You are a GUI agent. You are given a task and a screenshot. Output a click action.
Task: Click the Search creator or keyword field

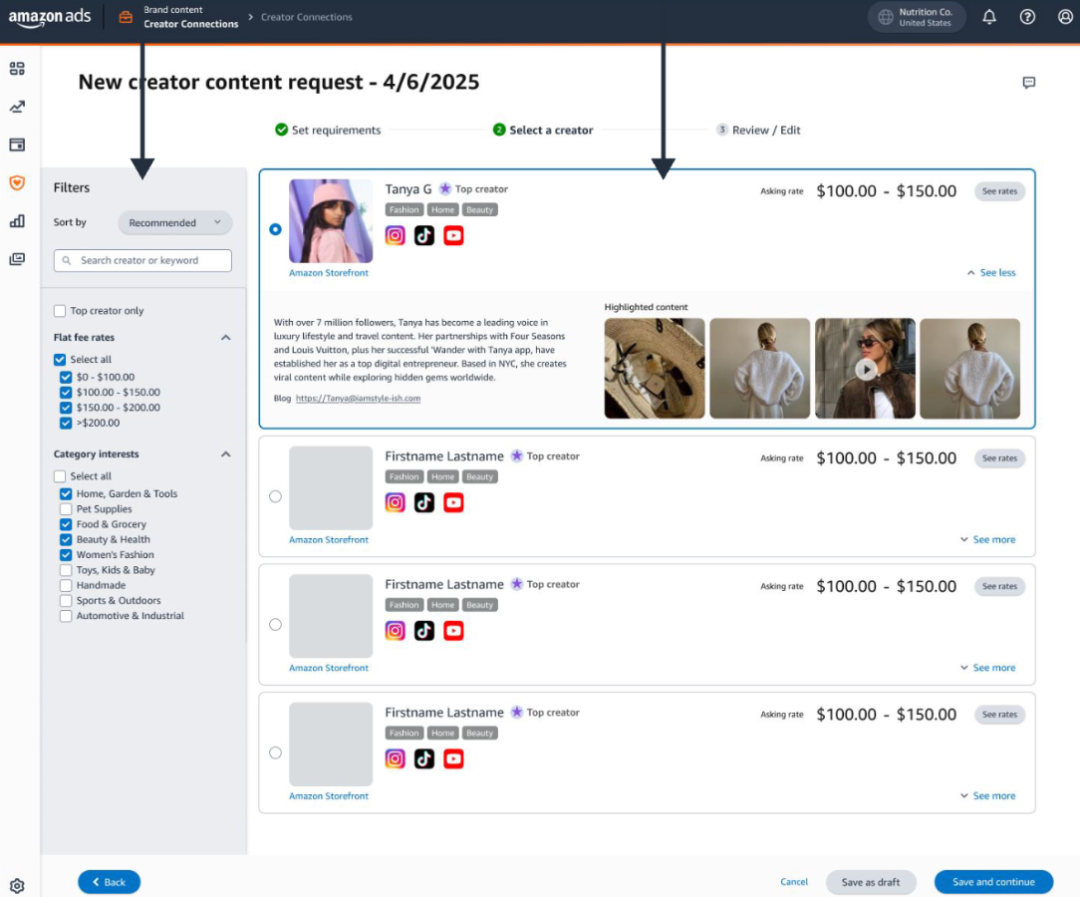143,260
